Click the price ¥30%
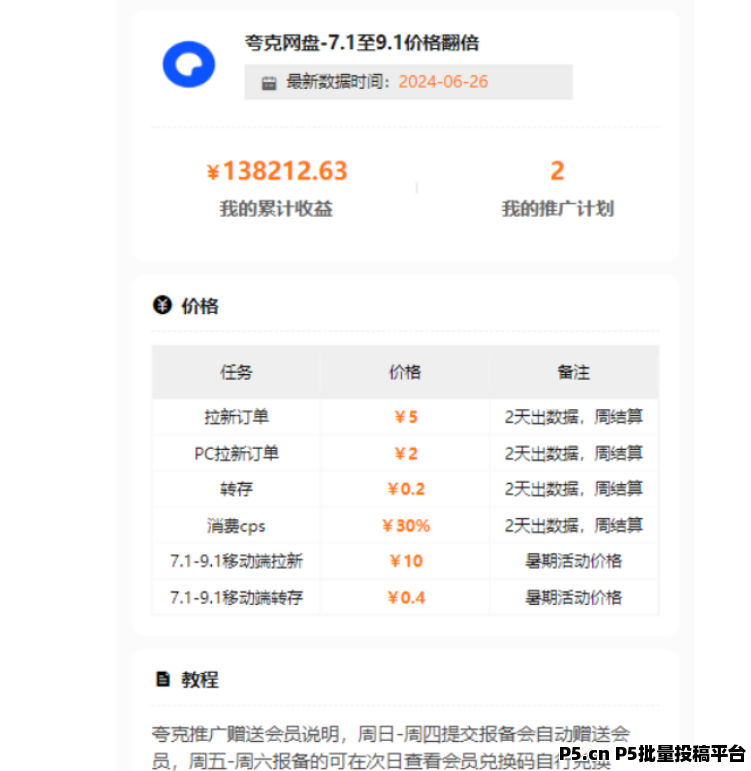751x771 pixels. click(406, 526)
